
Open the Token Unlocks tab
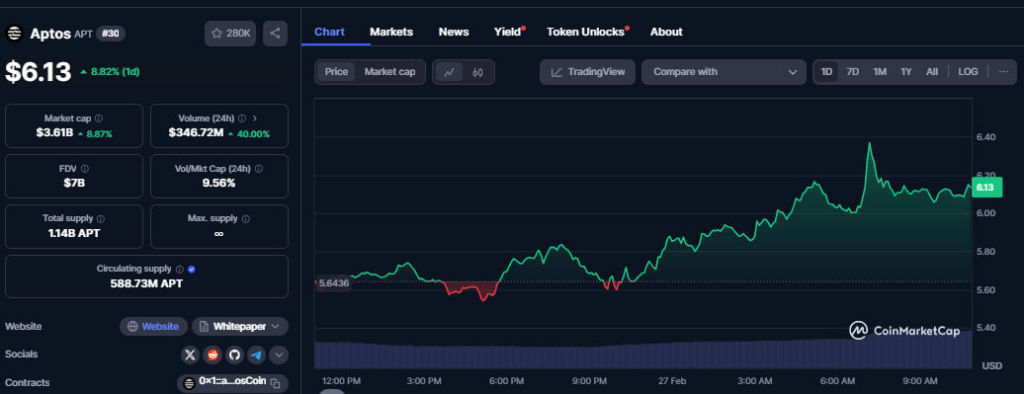tap(586, 31)
